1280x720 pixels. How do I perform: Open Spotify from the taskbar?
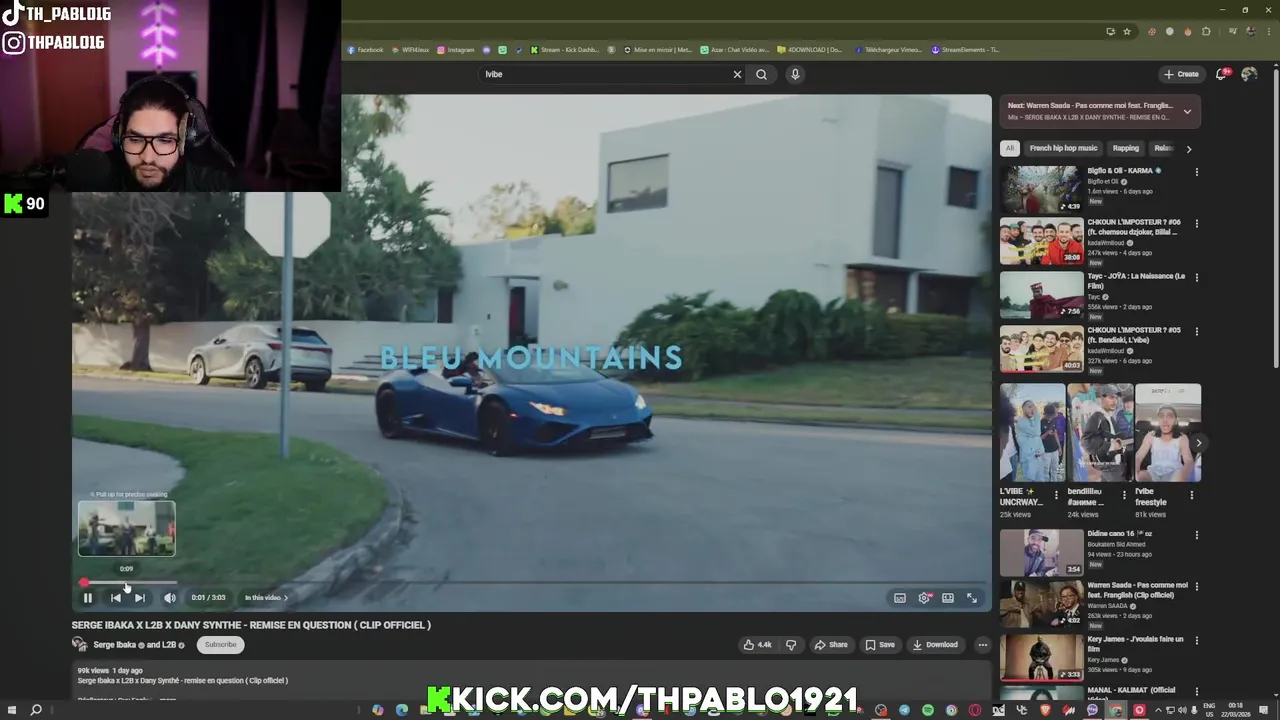(928, 710)
